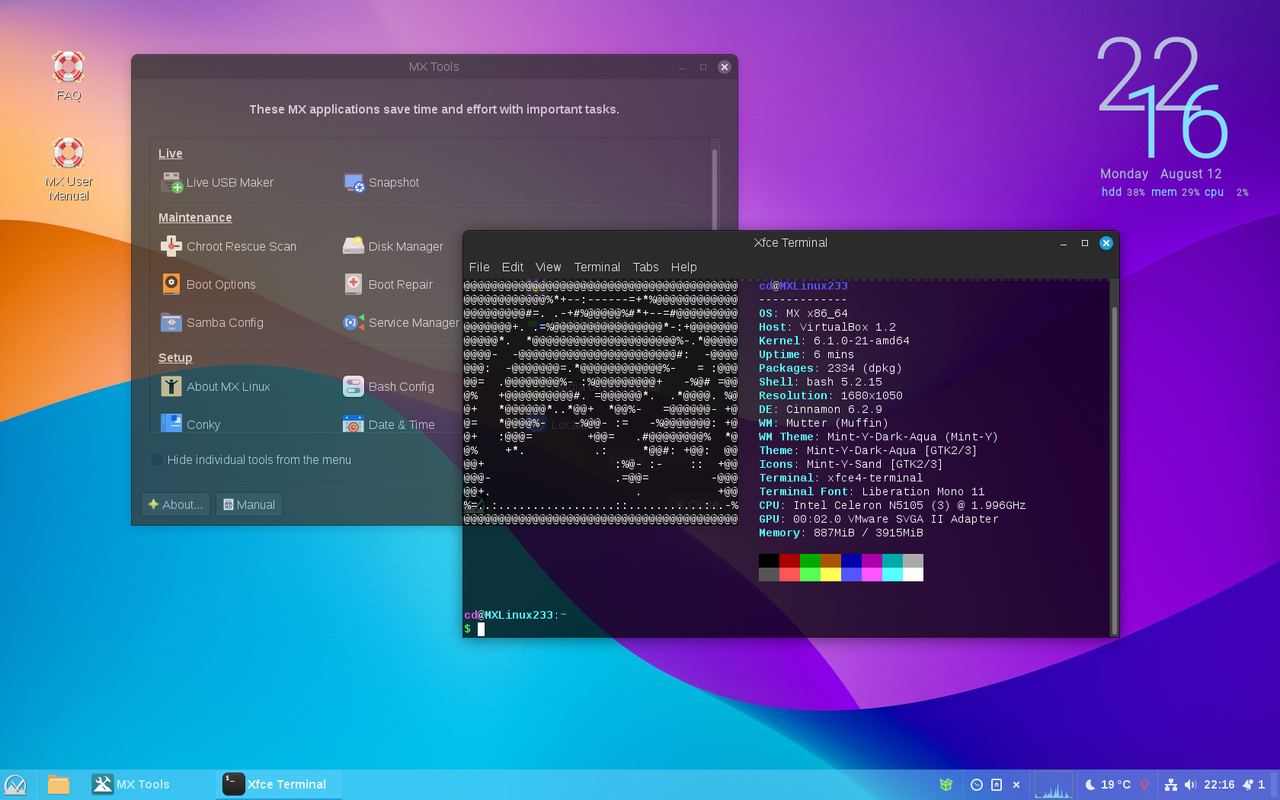Click the 'CPU: Intel Celeron N5105' line
The width and height of the screenshot is (1280, 800).
892,506
